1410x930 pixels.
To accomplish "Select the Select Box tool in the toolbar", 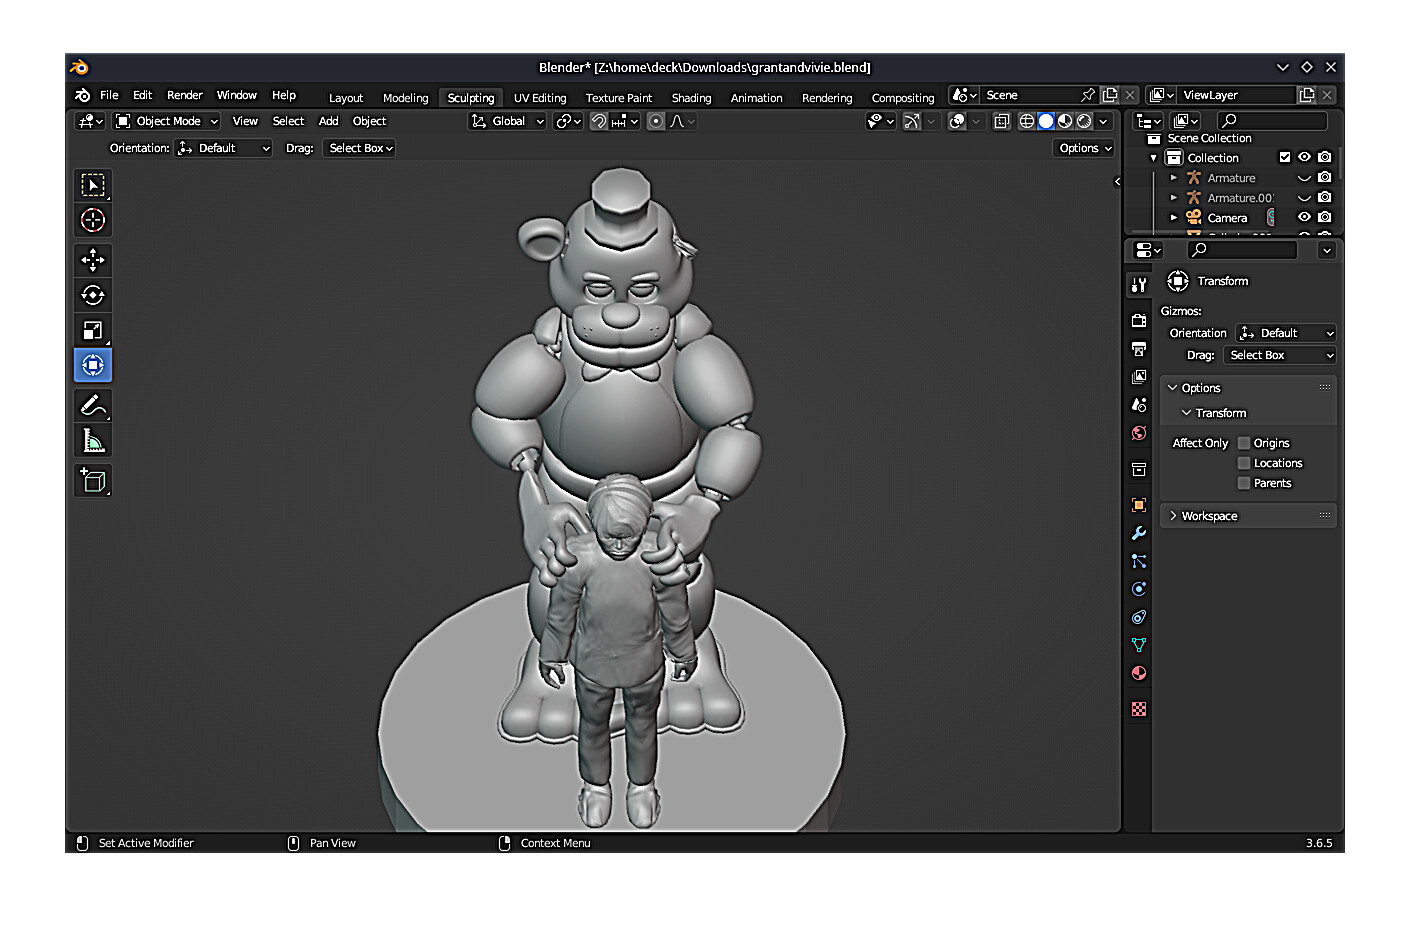I will [x=93, y=185].
